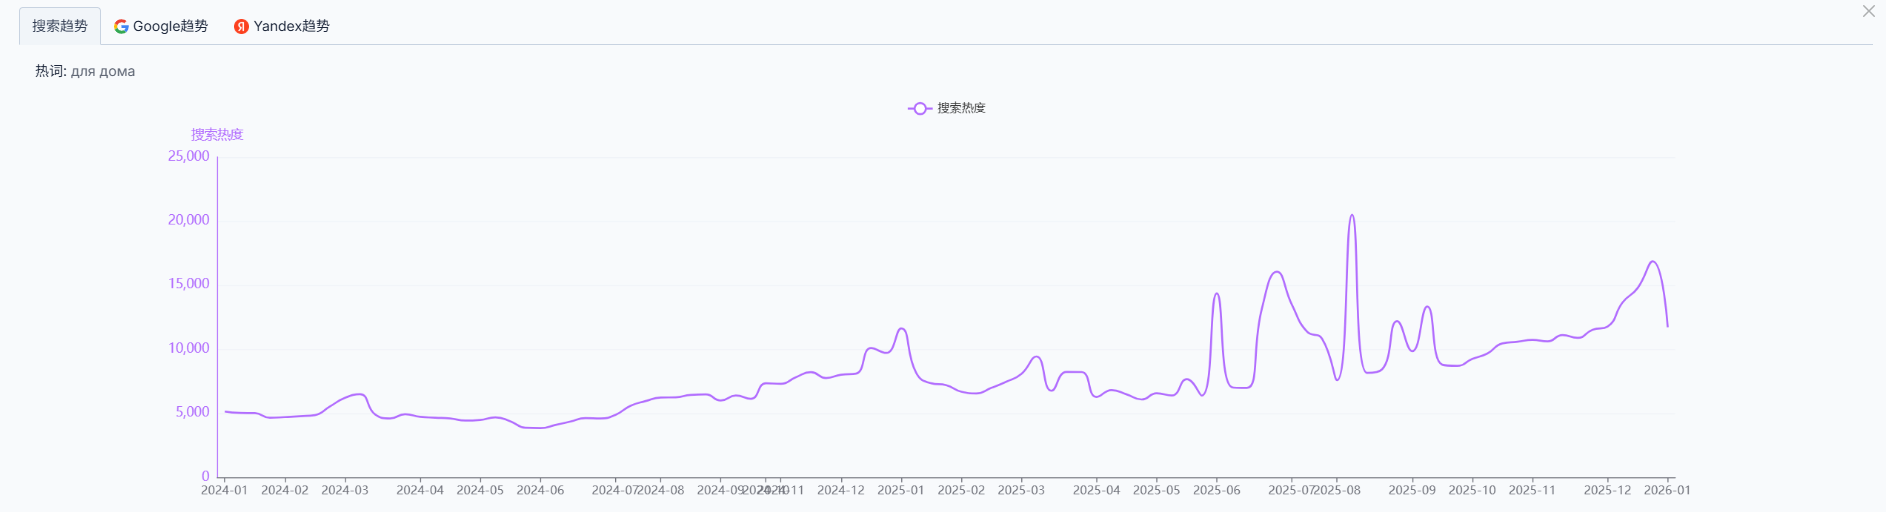The image size is (1886, 512).
Task: Click the 10,000 y-axis label
Action: coord(189,348)
